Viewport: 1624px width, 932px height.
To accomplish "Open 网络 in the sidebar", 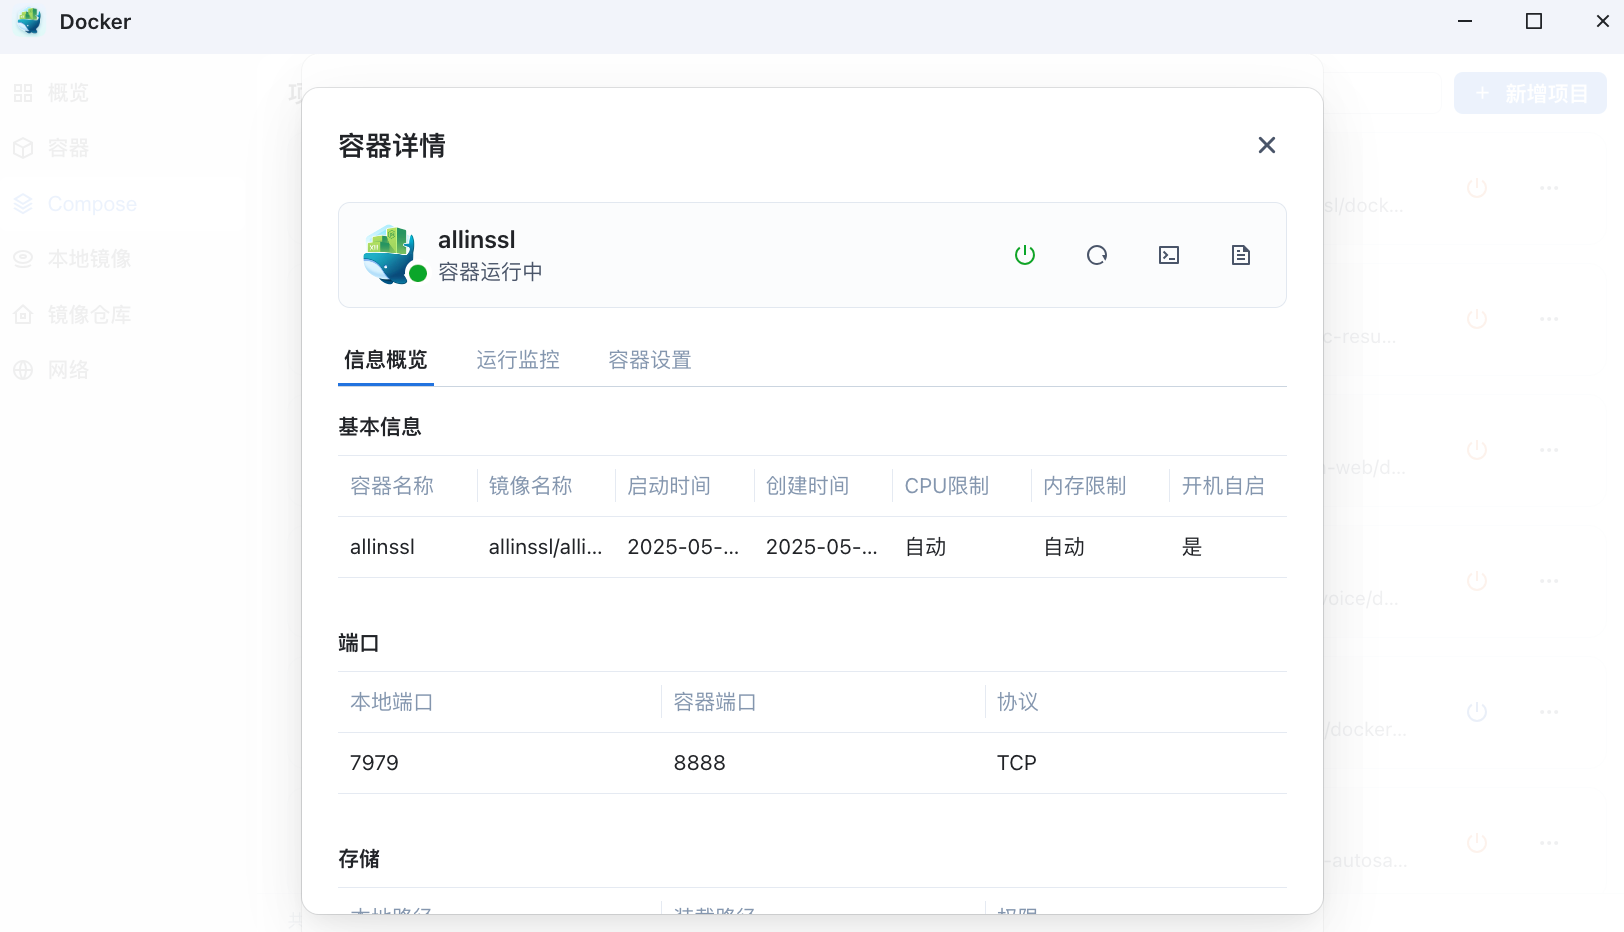I will pos(67,370).
